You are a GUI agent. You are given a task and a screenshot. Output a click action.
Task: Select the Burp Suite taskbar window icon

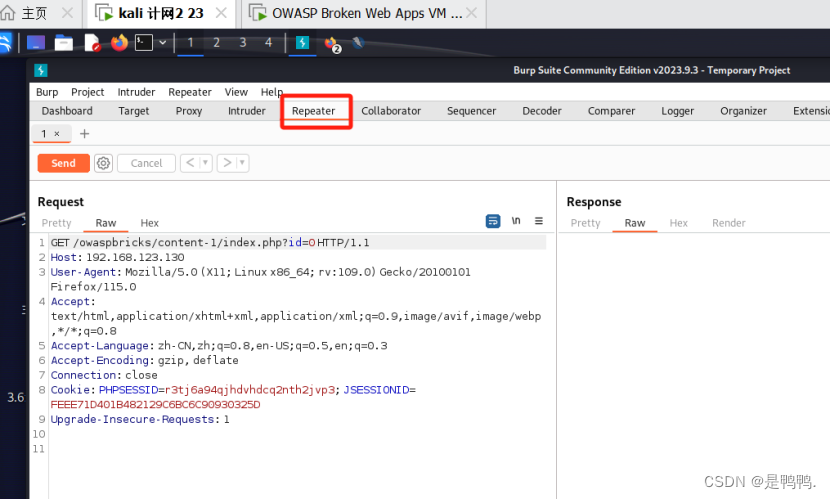click(303, 42)
